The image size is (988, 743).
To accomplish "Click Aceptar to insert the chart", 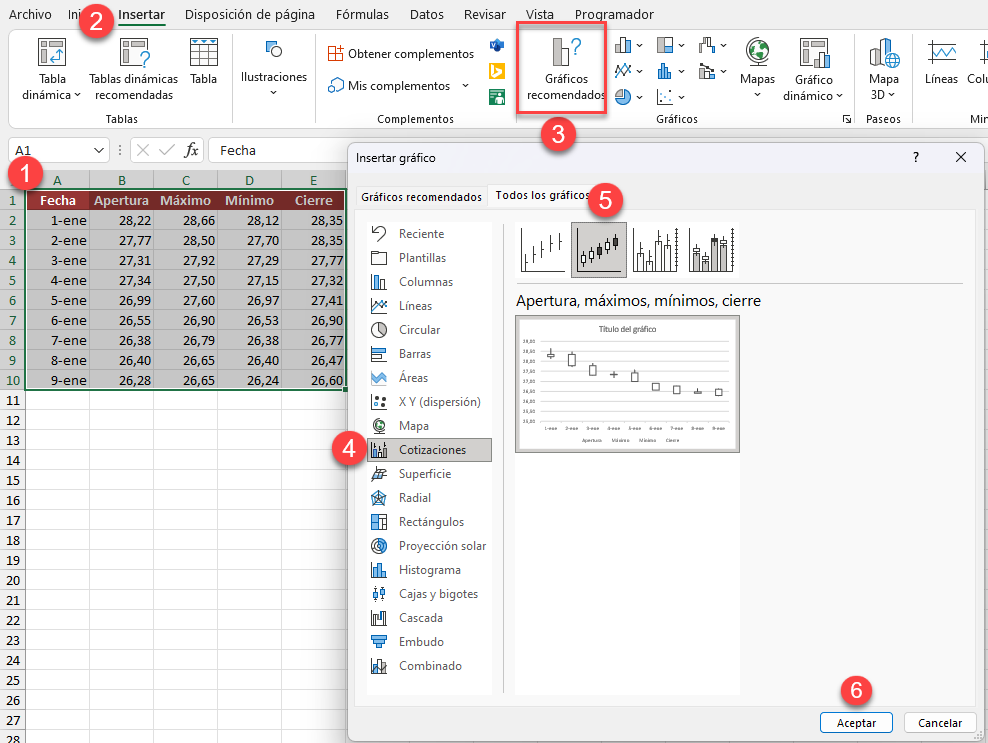I will (x=856, y=723).
